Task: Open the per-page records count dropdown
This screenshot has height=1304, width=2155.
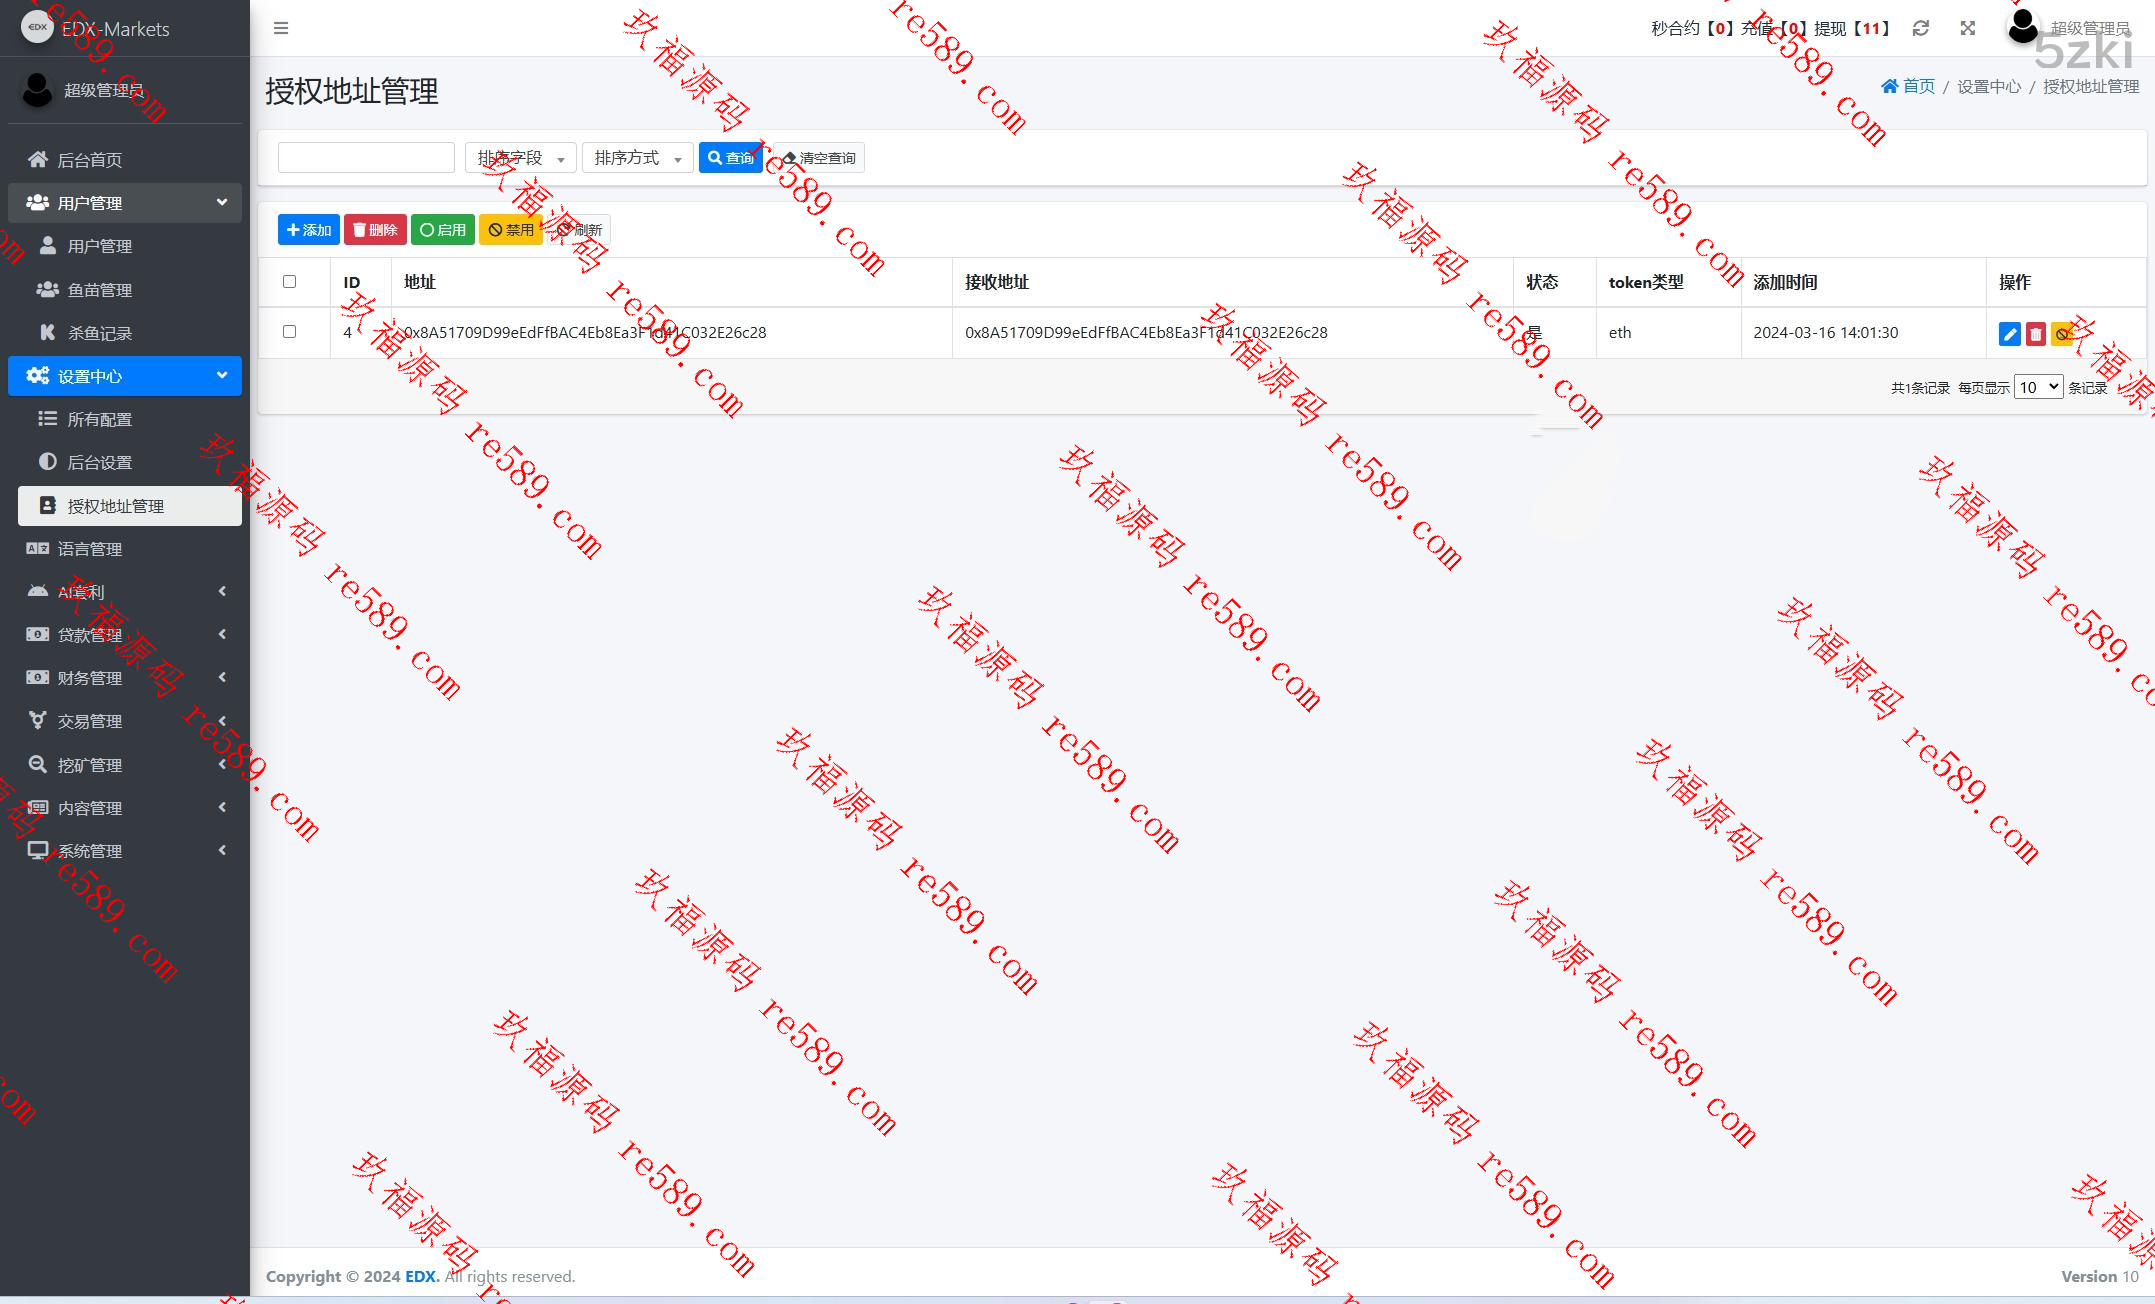Action: 2038,387
